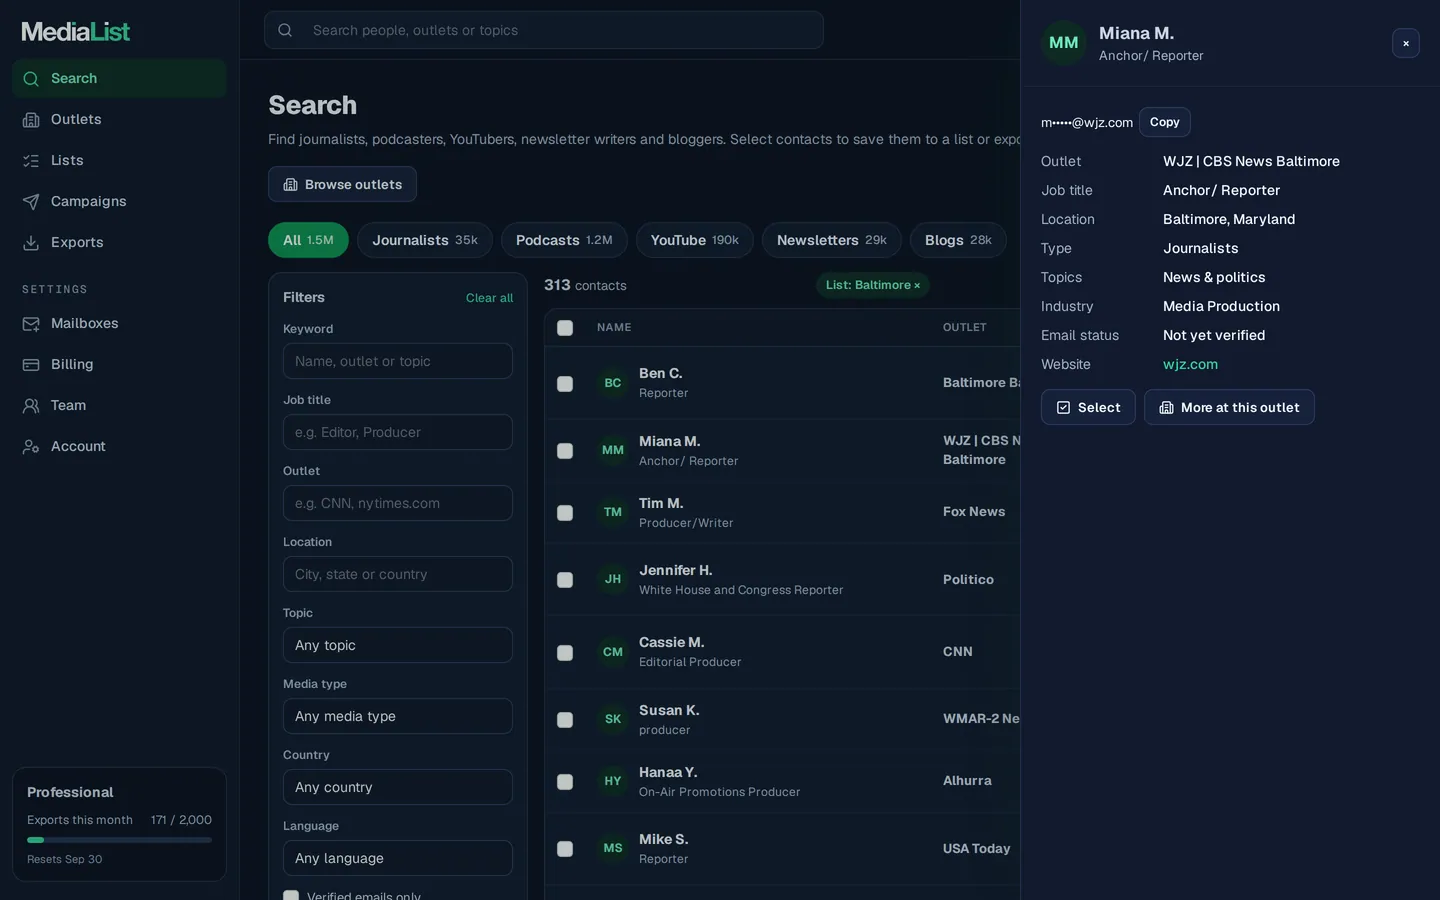This screenshot has width=1440, height=900.
Task: Switch to the Podcasts tab
Action: point(564,240)
